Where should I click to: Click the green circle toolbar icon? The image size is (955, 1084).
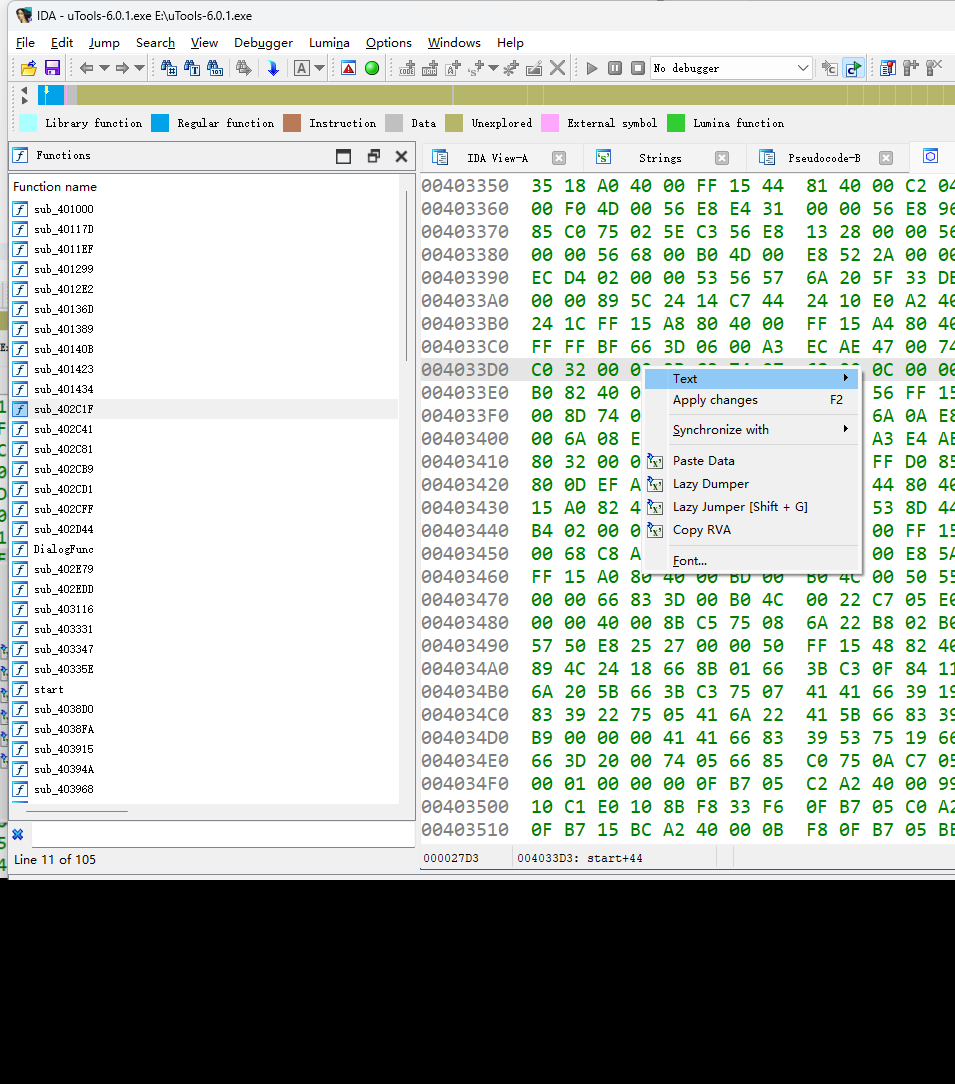[372, 68]
